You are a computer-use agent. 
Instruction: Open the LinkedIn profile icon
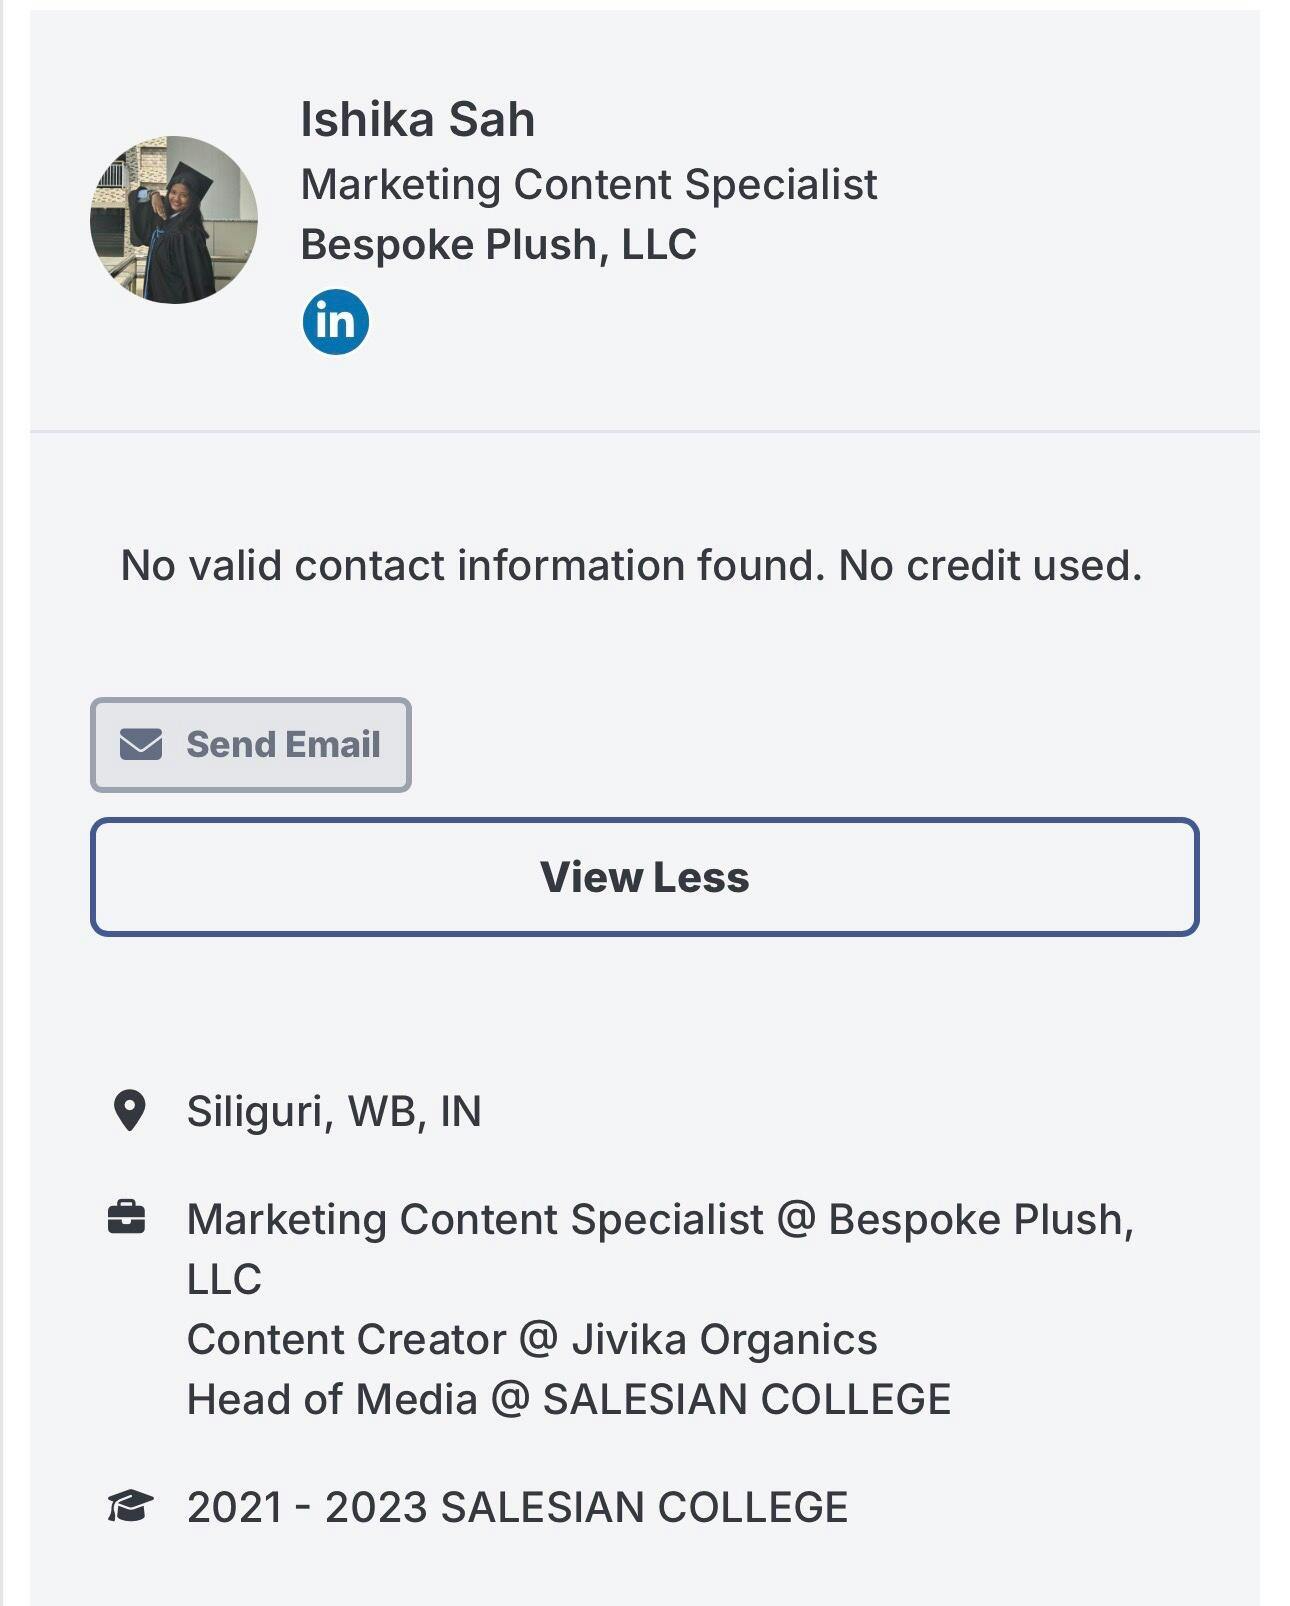335,322
